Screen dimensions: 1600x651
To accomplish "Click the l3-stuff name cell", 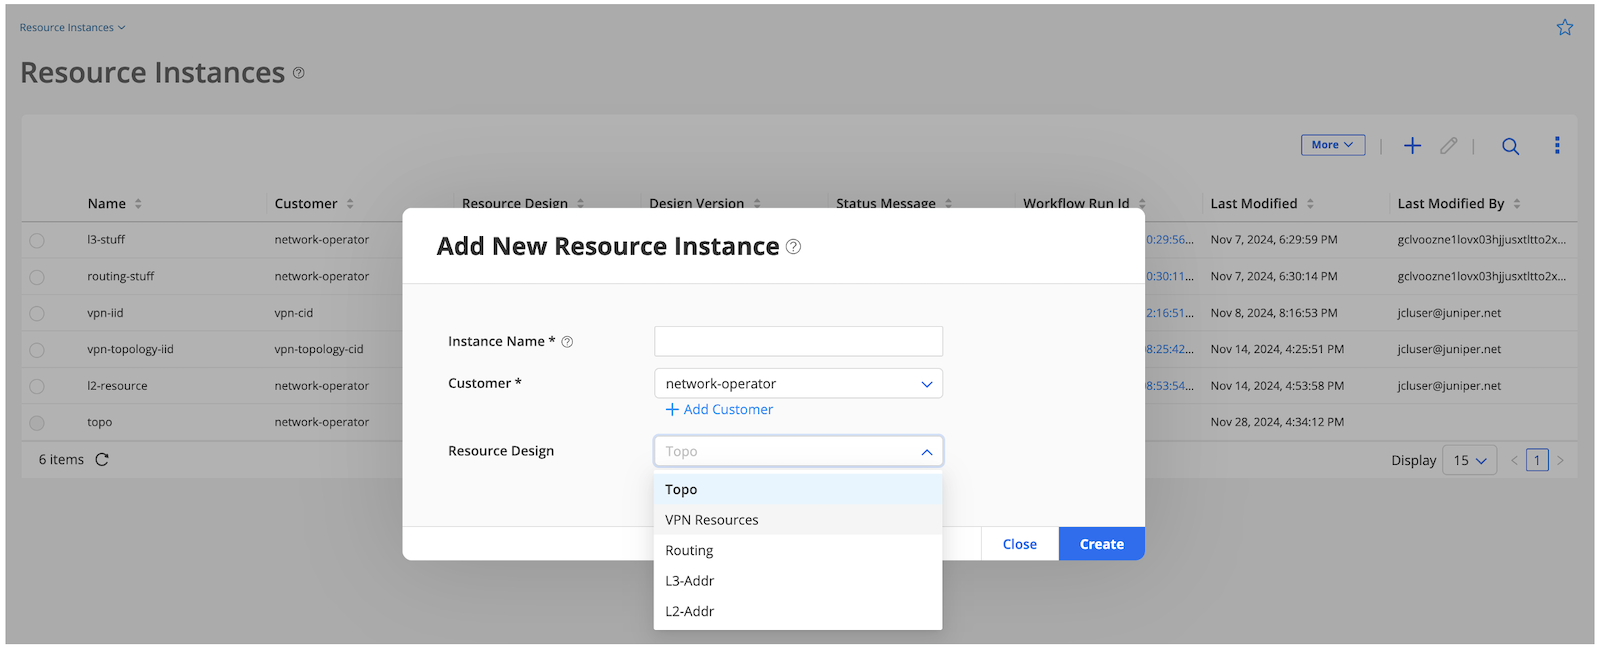I will tap(106, 240).
